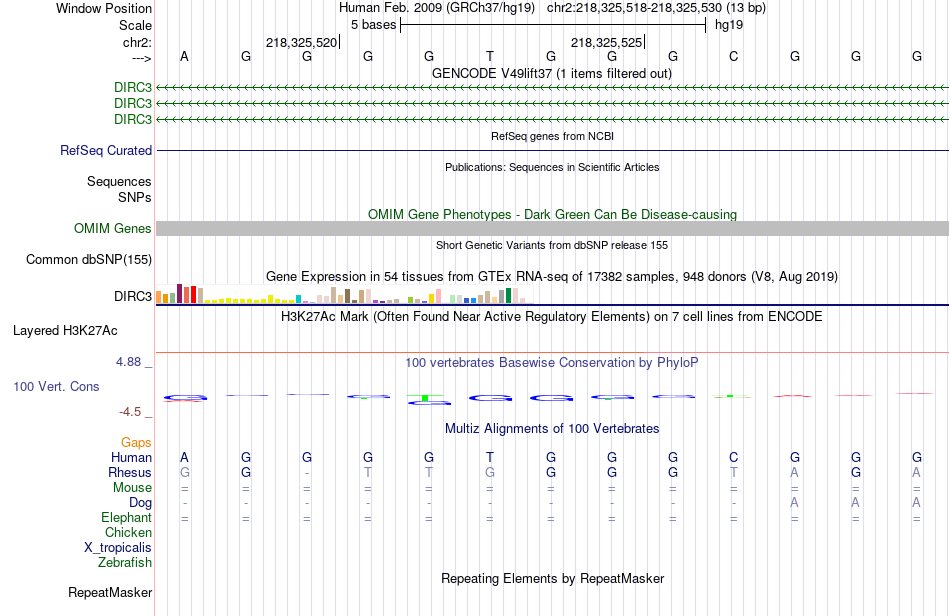Click the dark blue RefSeq Curated intron line
Screen dimensions: 950x616
click(x=553, y=150)
